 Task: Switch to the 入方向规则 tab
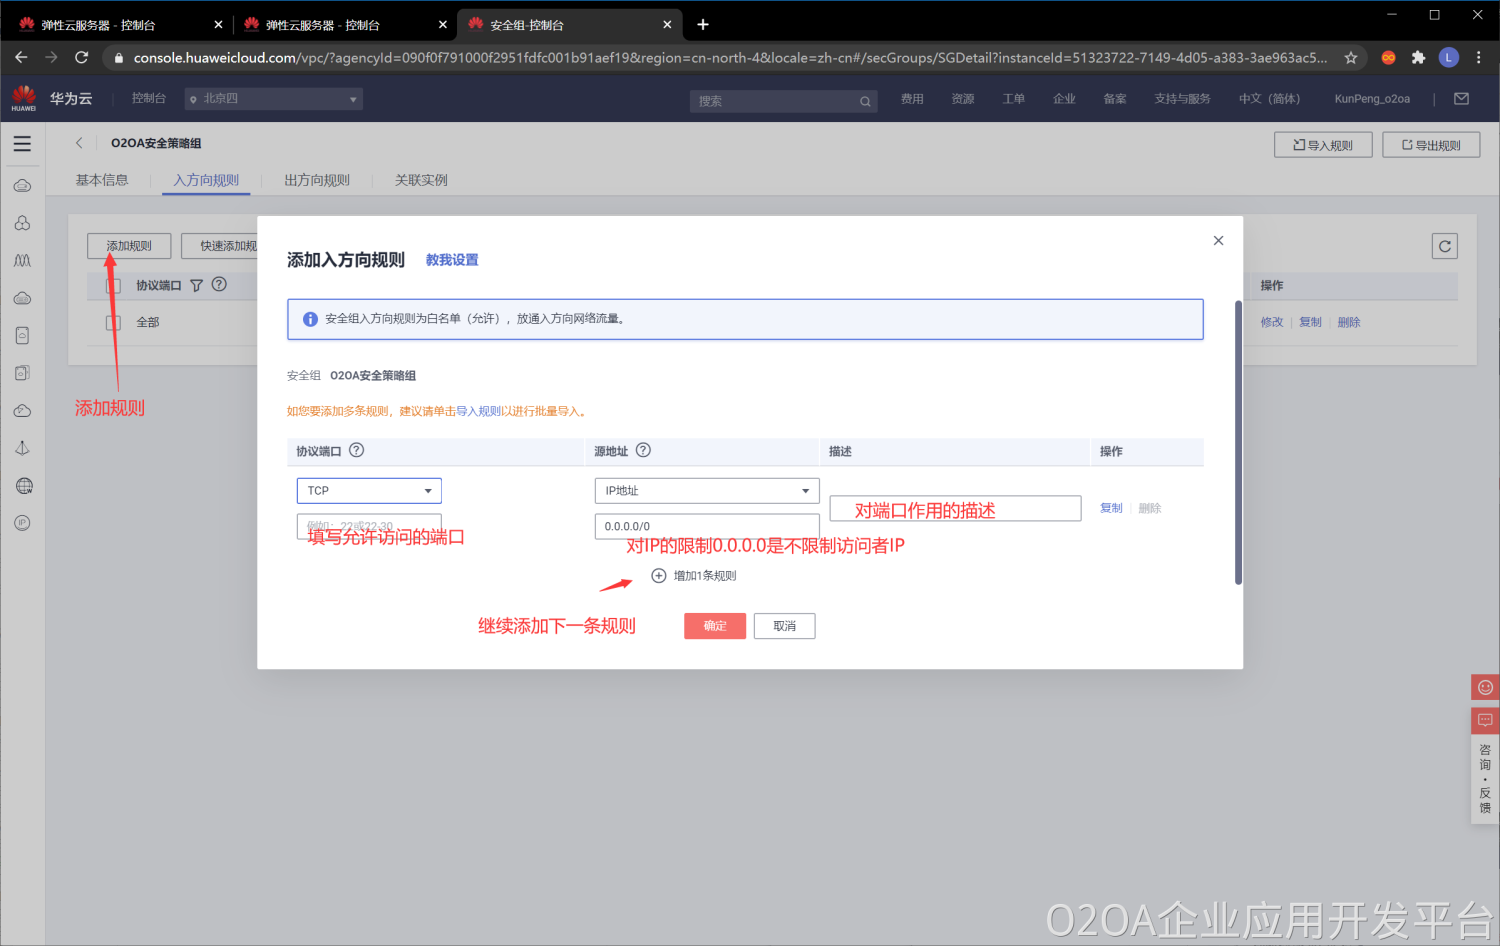(206, 180)
